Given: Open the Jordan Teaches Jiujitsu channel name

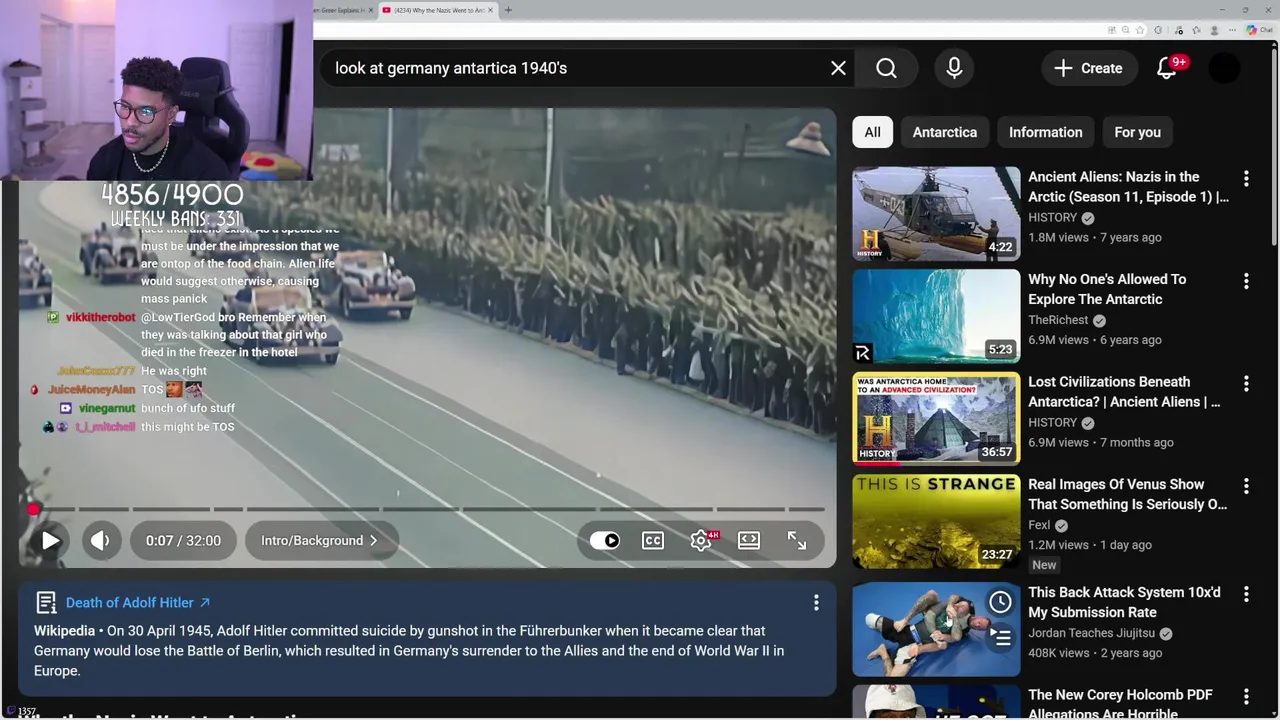Looking at the screenshot, I should click(x=1091, y=633).
